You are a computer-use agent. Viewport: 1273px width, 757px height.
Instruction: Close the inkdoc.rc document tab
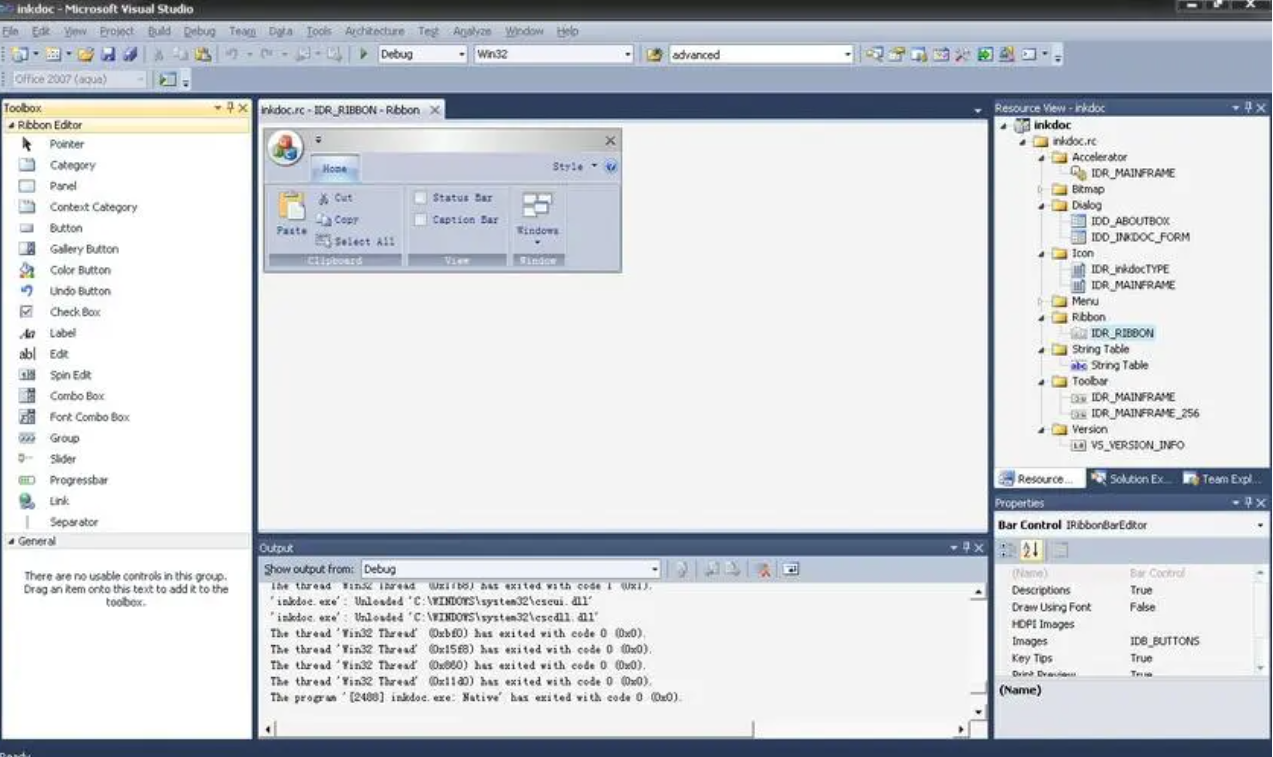[x=435, y=110]
